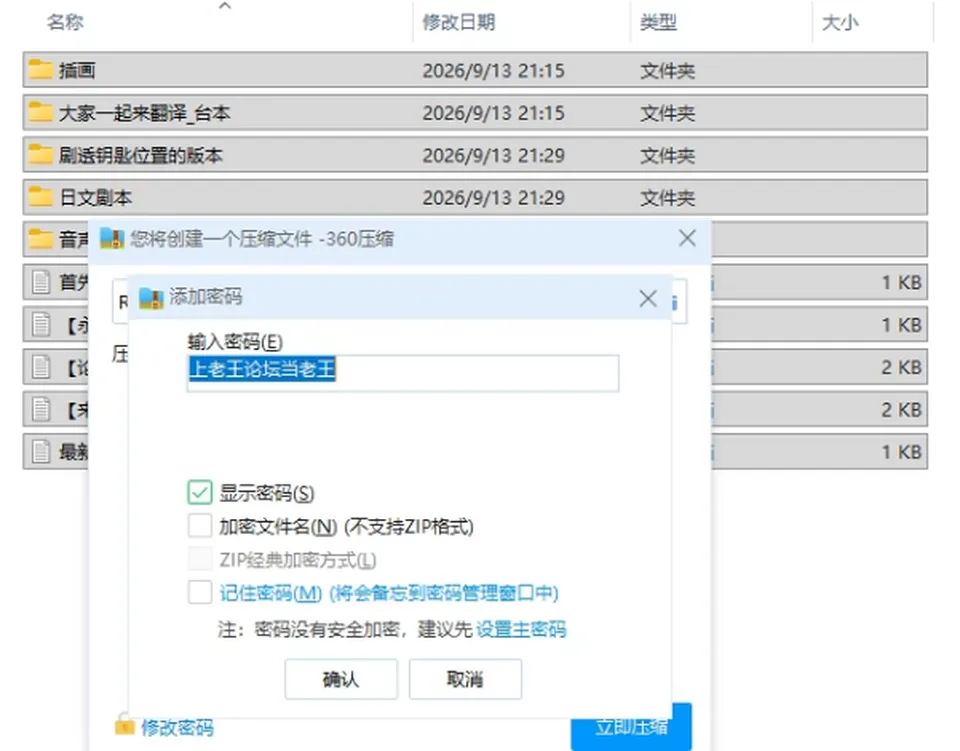Select the 日文剧本 folder icon
Image resolution: width=960 pixels, height=751 pixels.
click(40, 197)
